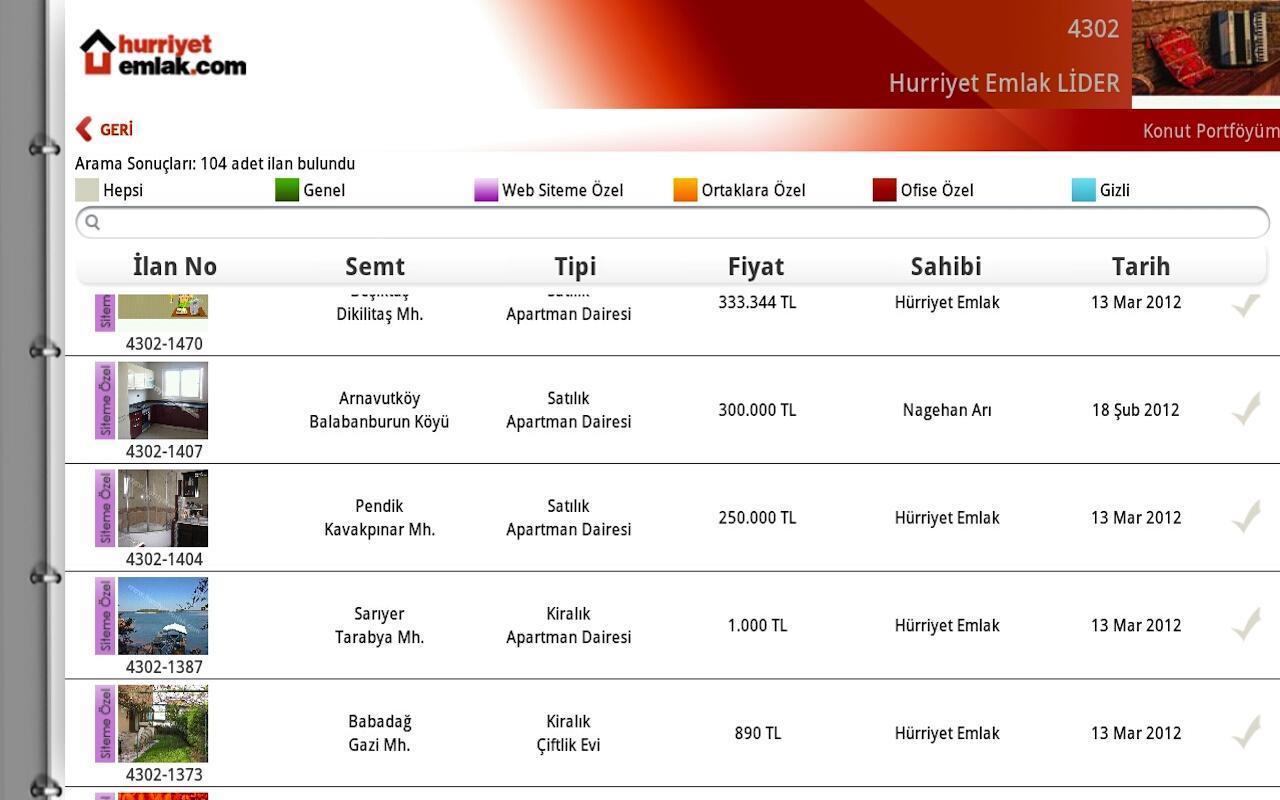Filter by purple Web Siteme Özel swatch
Viewport: 1280px width, 800px height.
coord(486,190)
